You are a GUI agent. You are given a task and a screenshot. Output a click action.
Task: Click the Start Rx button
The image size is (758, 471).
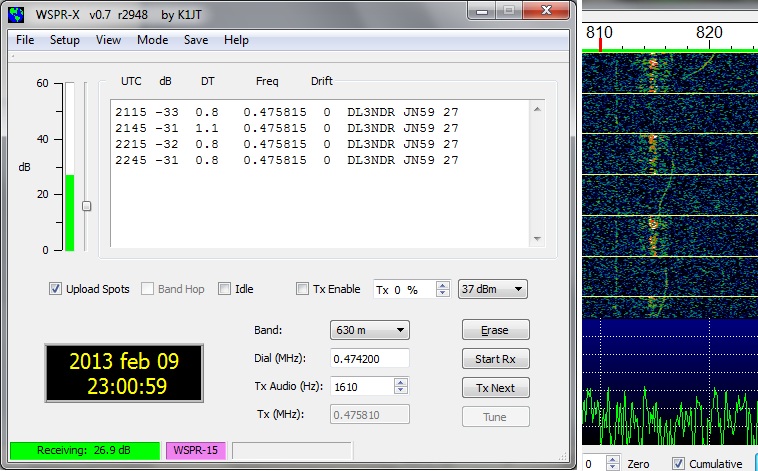[496, 359]
